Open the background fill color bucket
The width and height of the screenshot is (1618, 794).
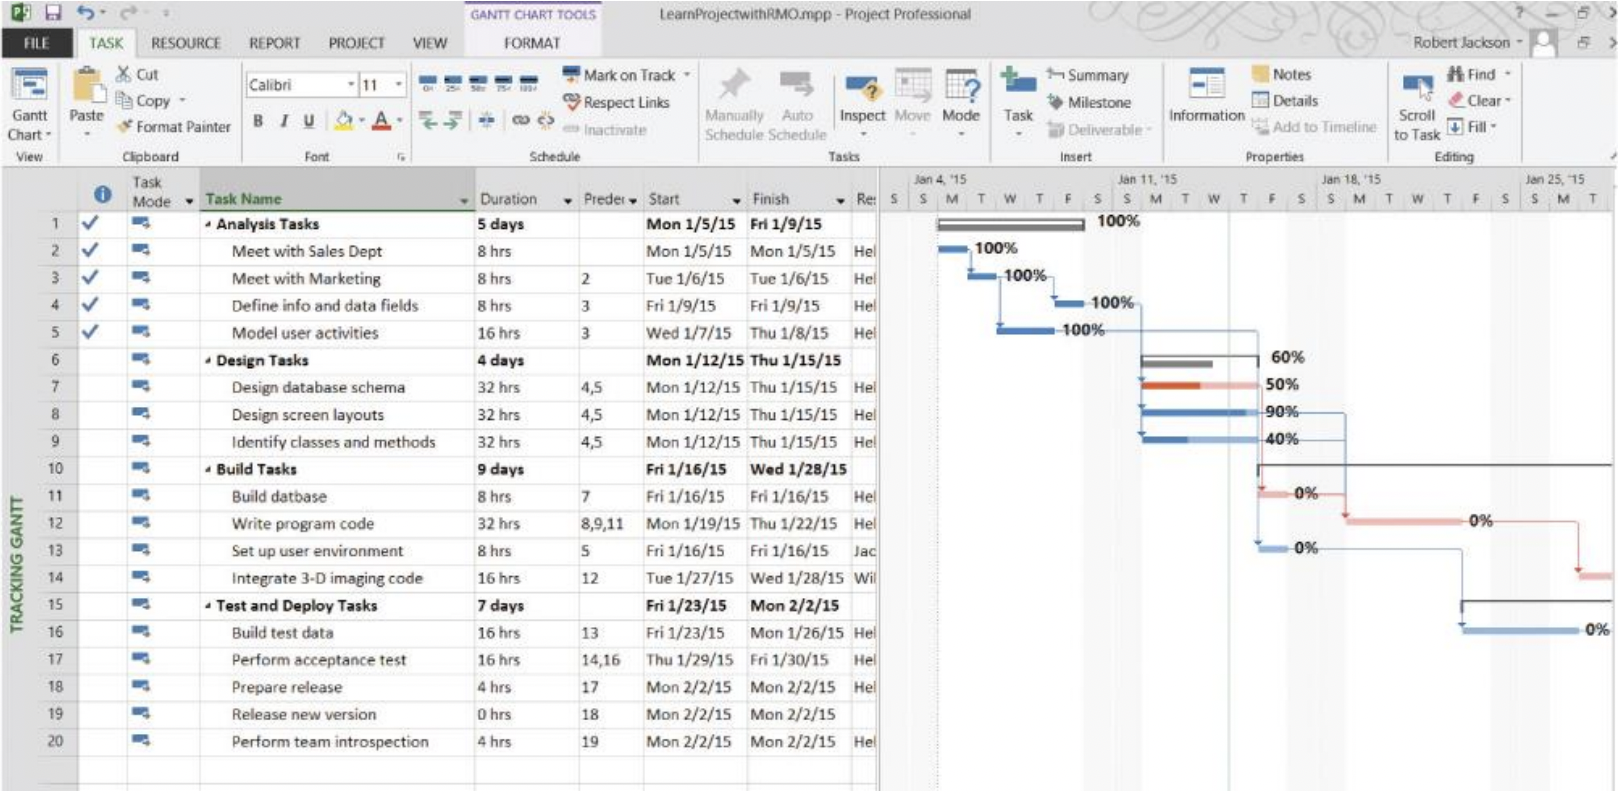[x=343, y=121]
